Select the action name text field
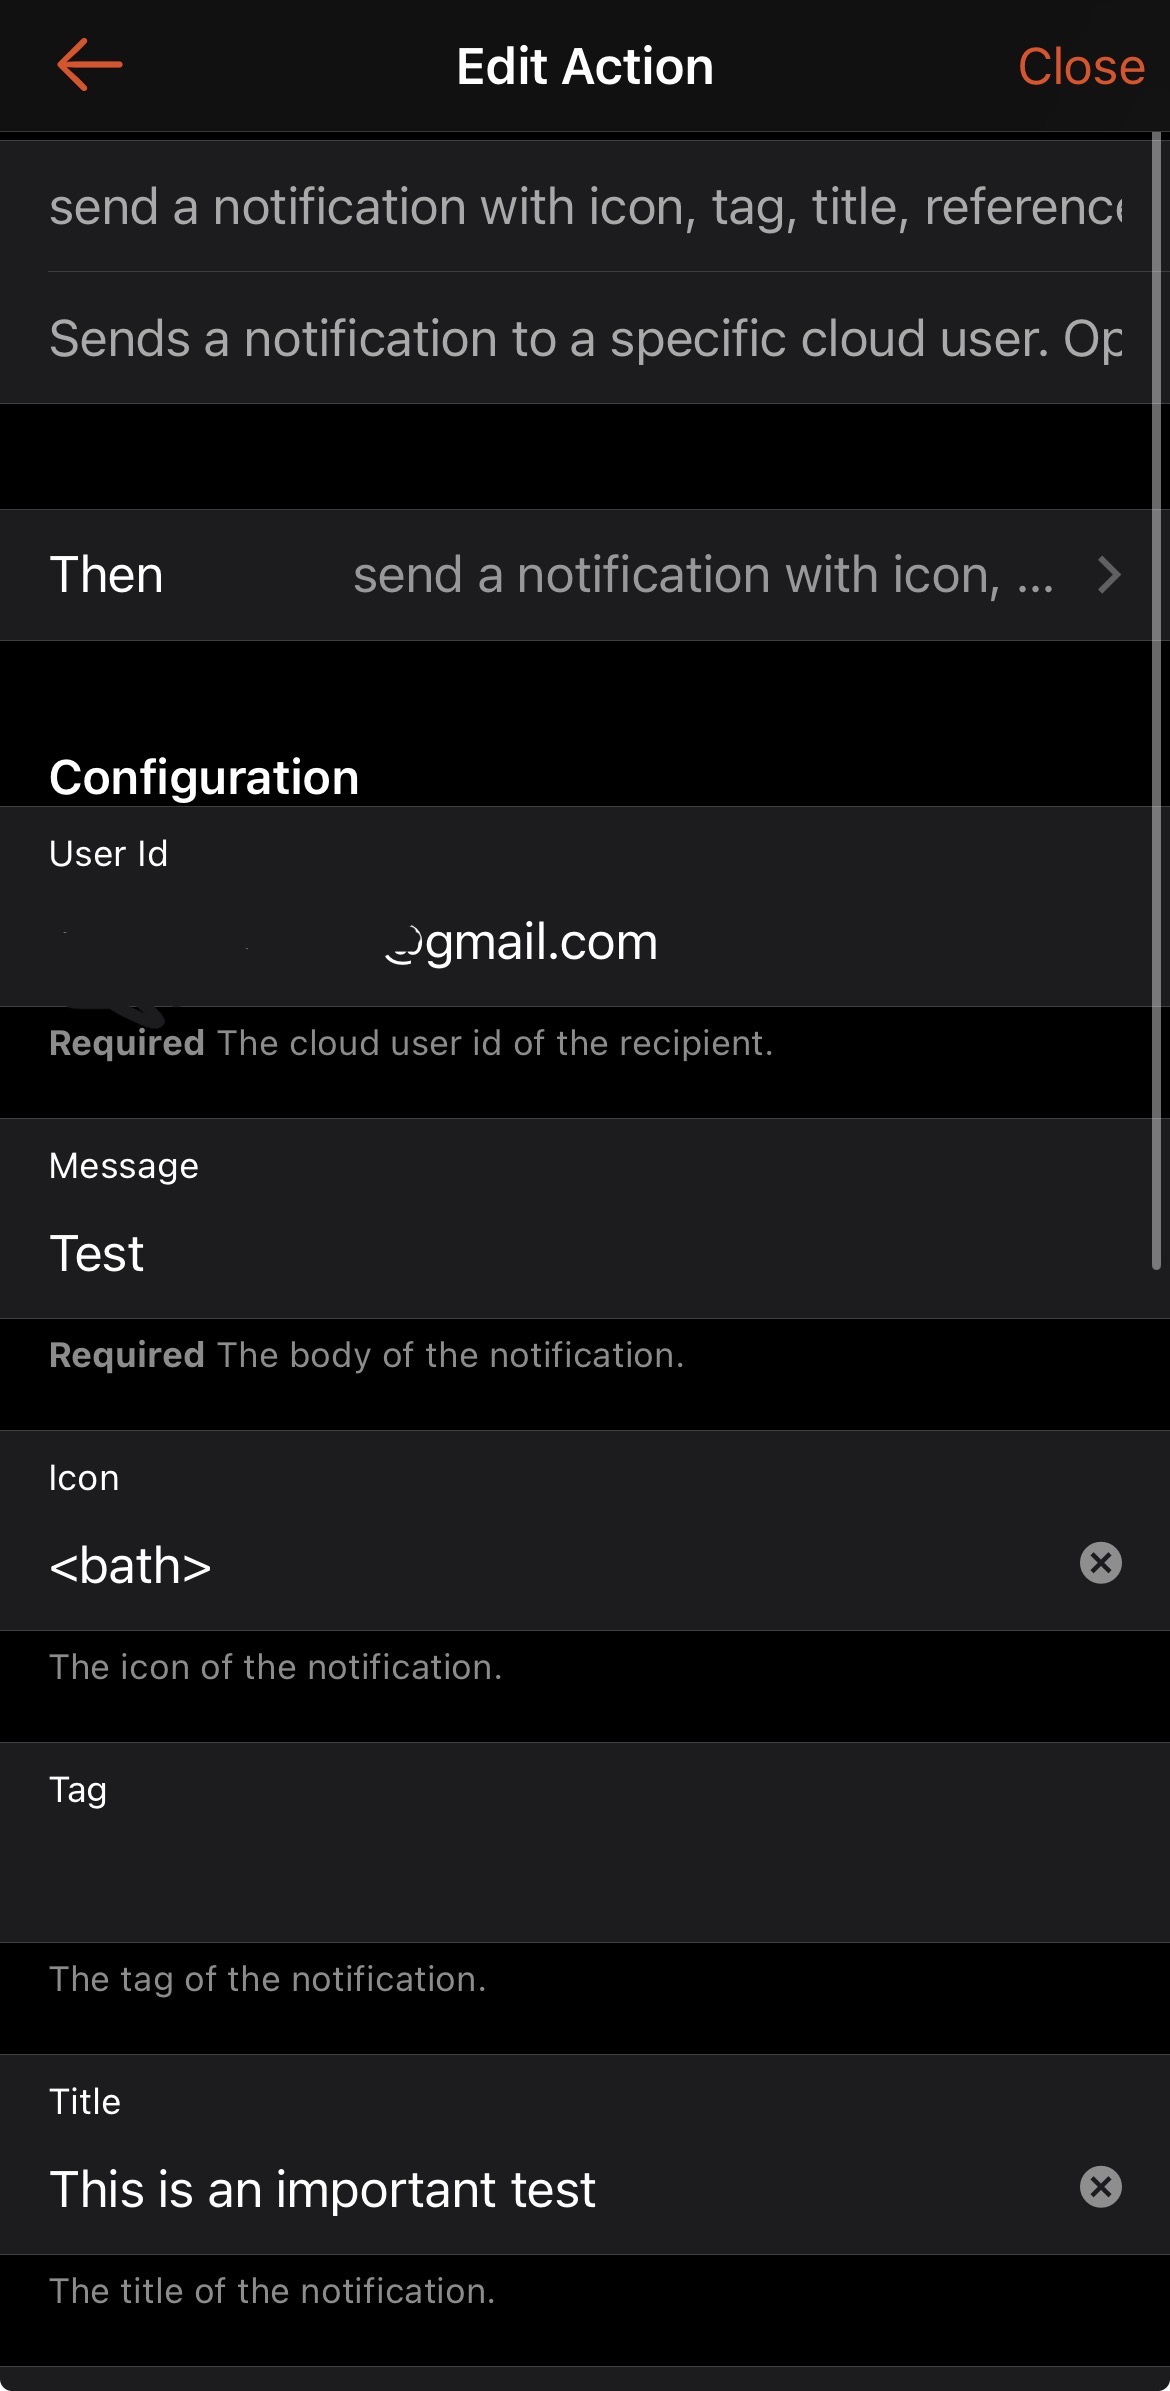The image size is (1170, 2391). (x=585, y=207)
